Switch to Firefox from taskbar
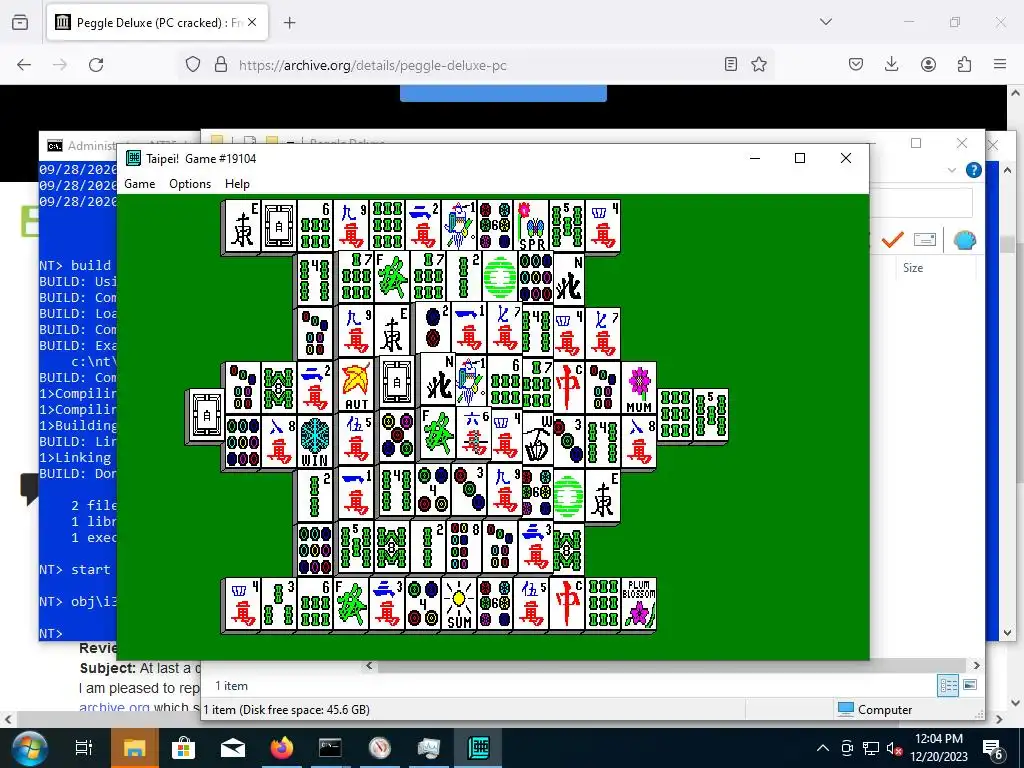 point(281,748)
